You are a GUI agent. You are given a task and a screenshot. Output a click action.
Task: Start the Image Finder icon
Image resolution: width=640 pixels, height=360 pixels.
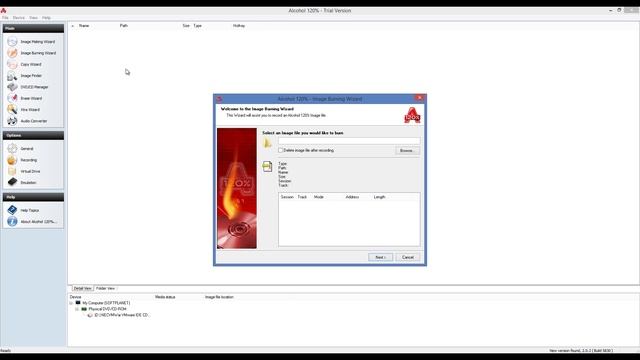click(x=12, y=76)
